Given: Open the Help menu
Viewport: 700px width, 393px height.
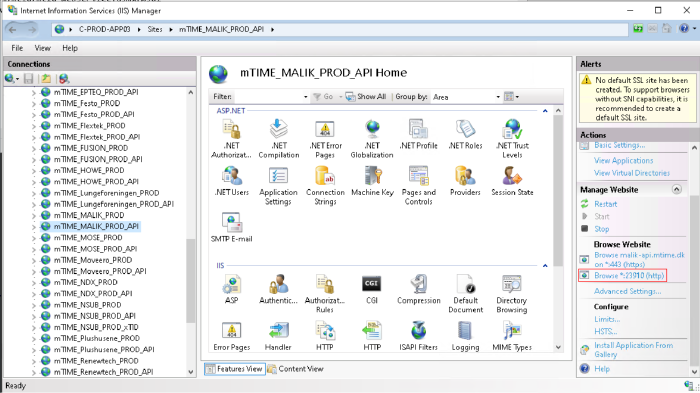Looking at the screenshot, I should pos(70,48).
